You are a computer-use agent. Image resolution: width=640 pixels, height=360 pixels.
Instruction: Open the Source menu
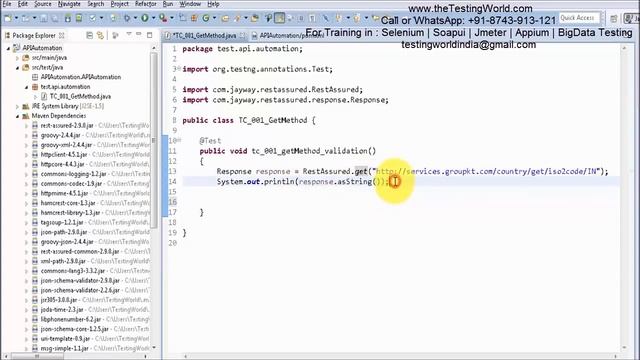click(x=43, y=4)
